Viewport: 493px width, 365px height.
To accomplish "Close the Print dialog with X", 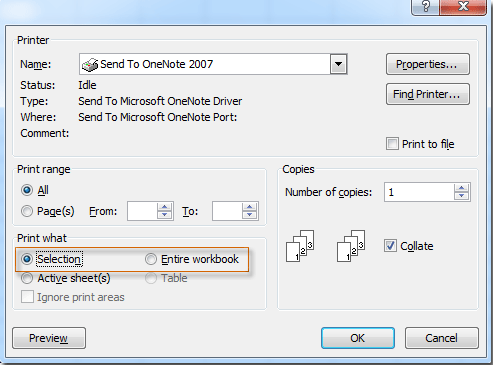I will pyautogui.click(x=463, y=6).
